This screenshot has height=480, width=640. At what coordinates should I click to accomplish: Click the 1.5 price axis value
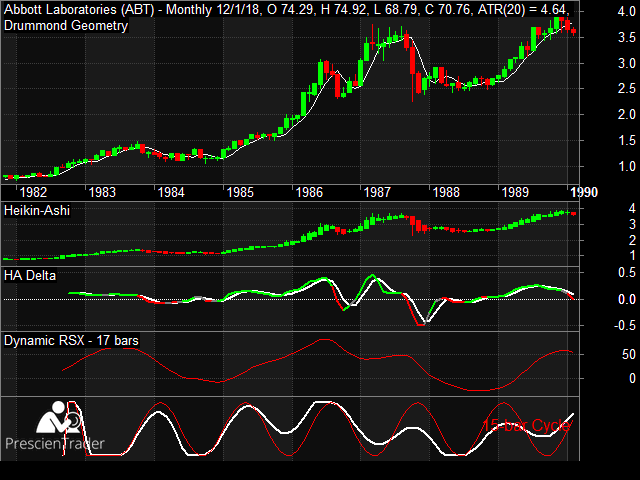tap(627, 140)
